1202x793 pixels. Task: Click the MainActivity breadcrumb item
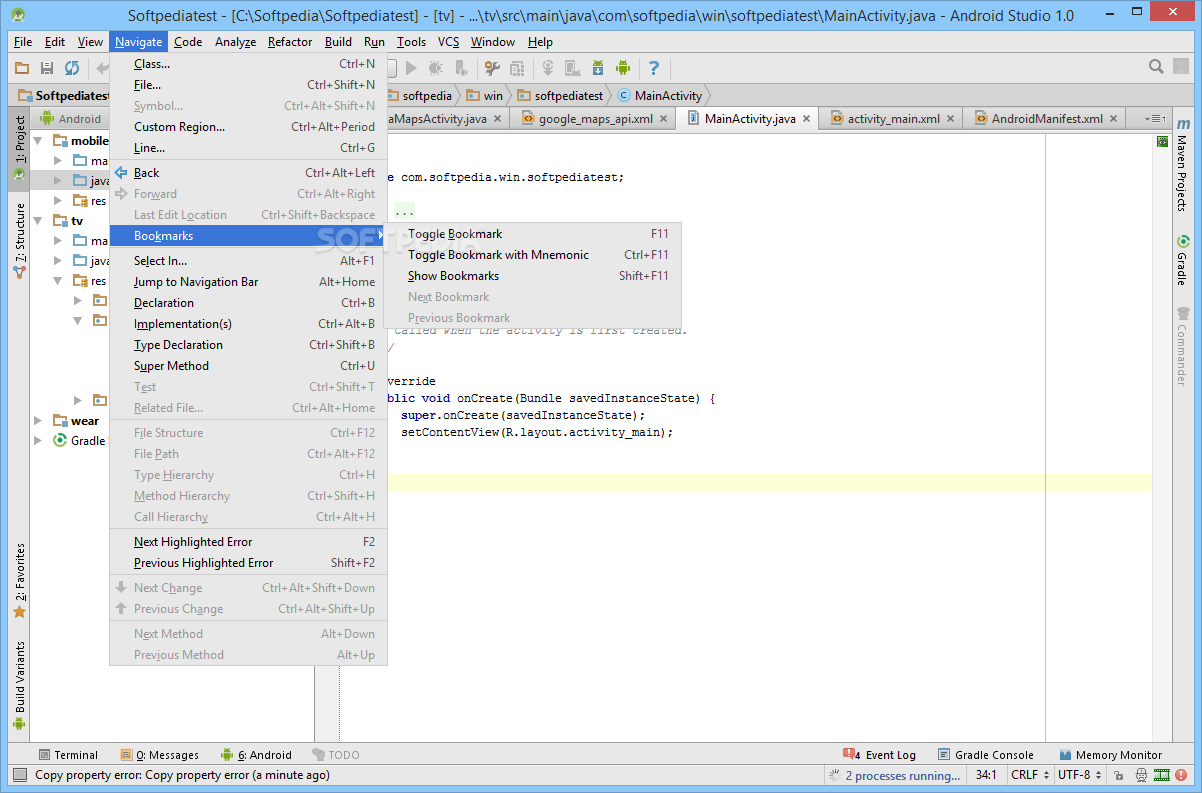(x=661, y=96)
